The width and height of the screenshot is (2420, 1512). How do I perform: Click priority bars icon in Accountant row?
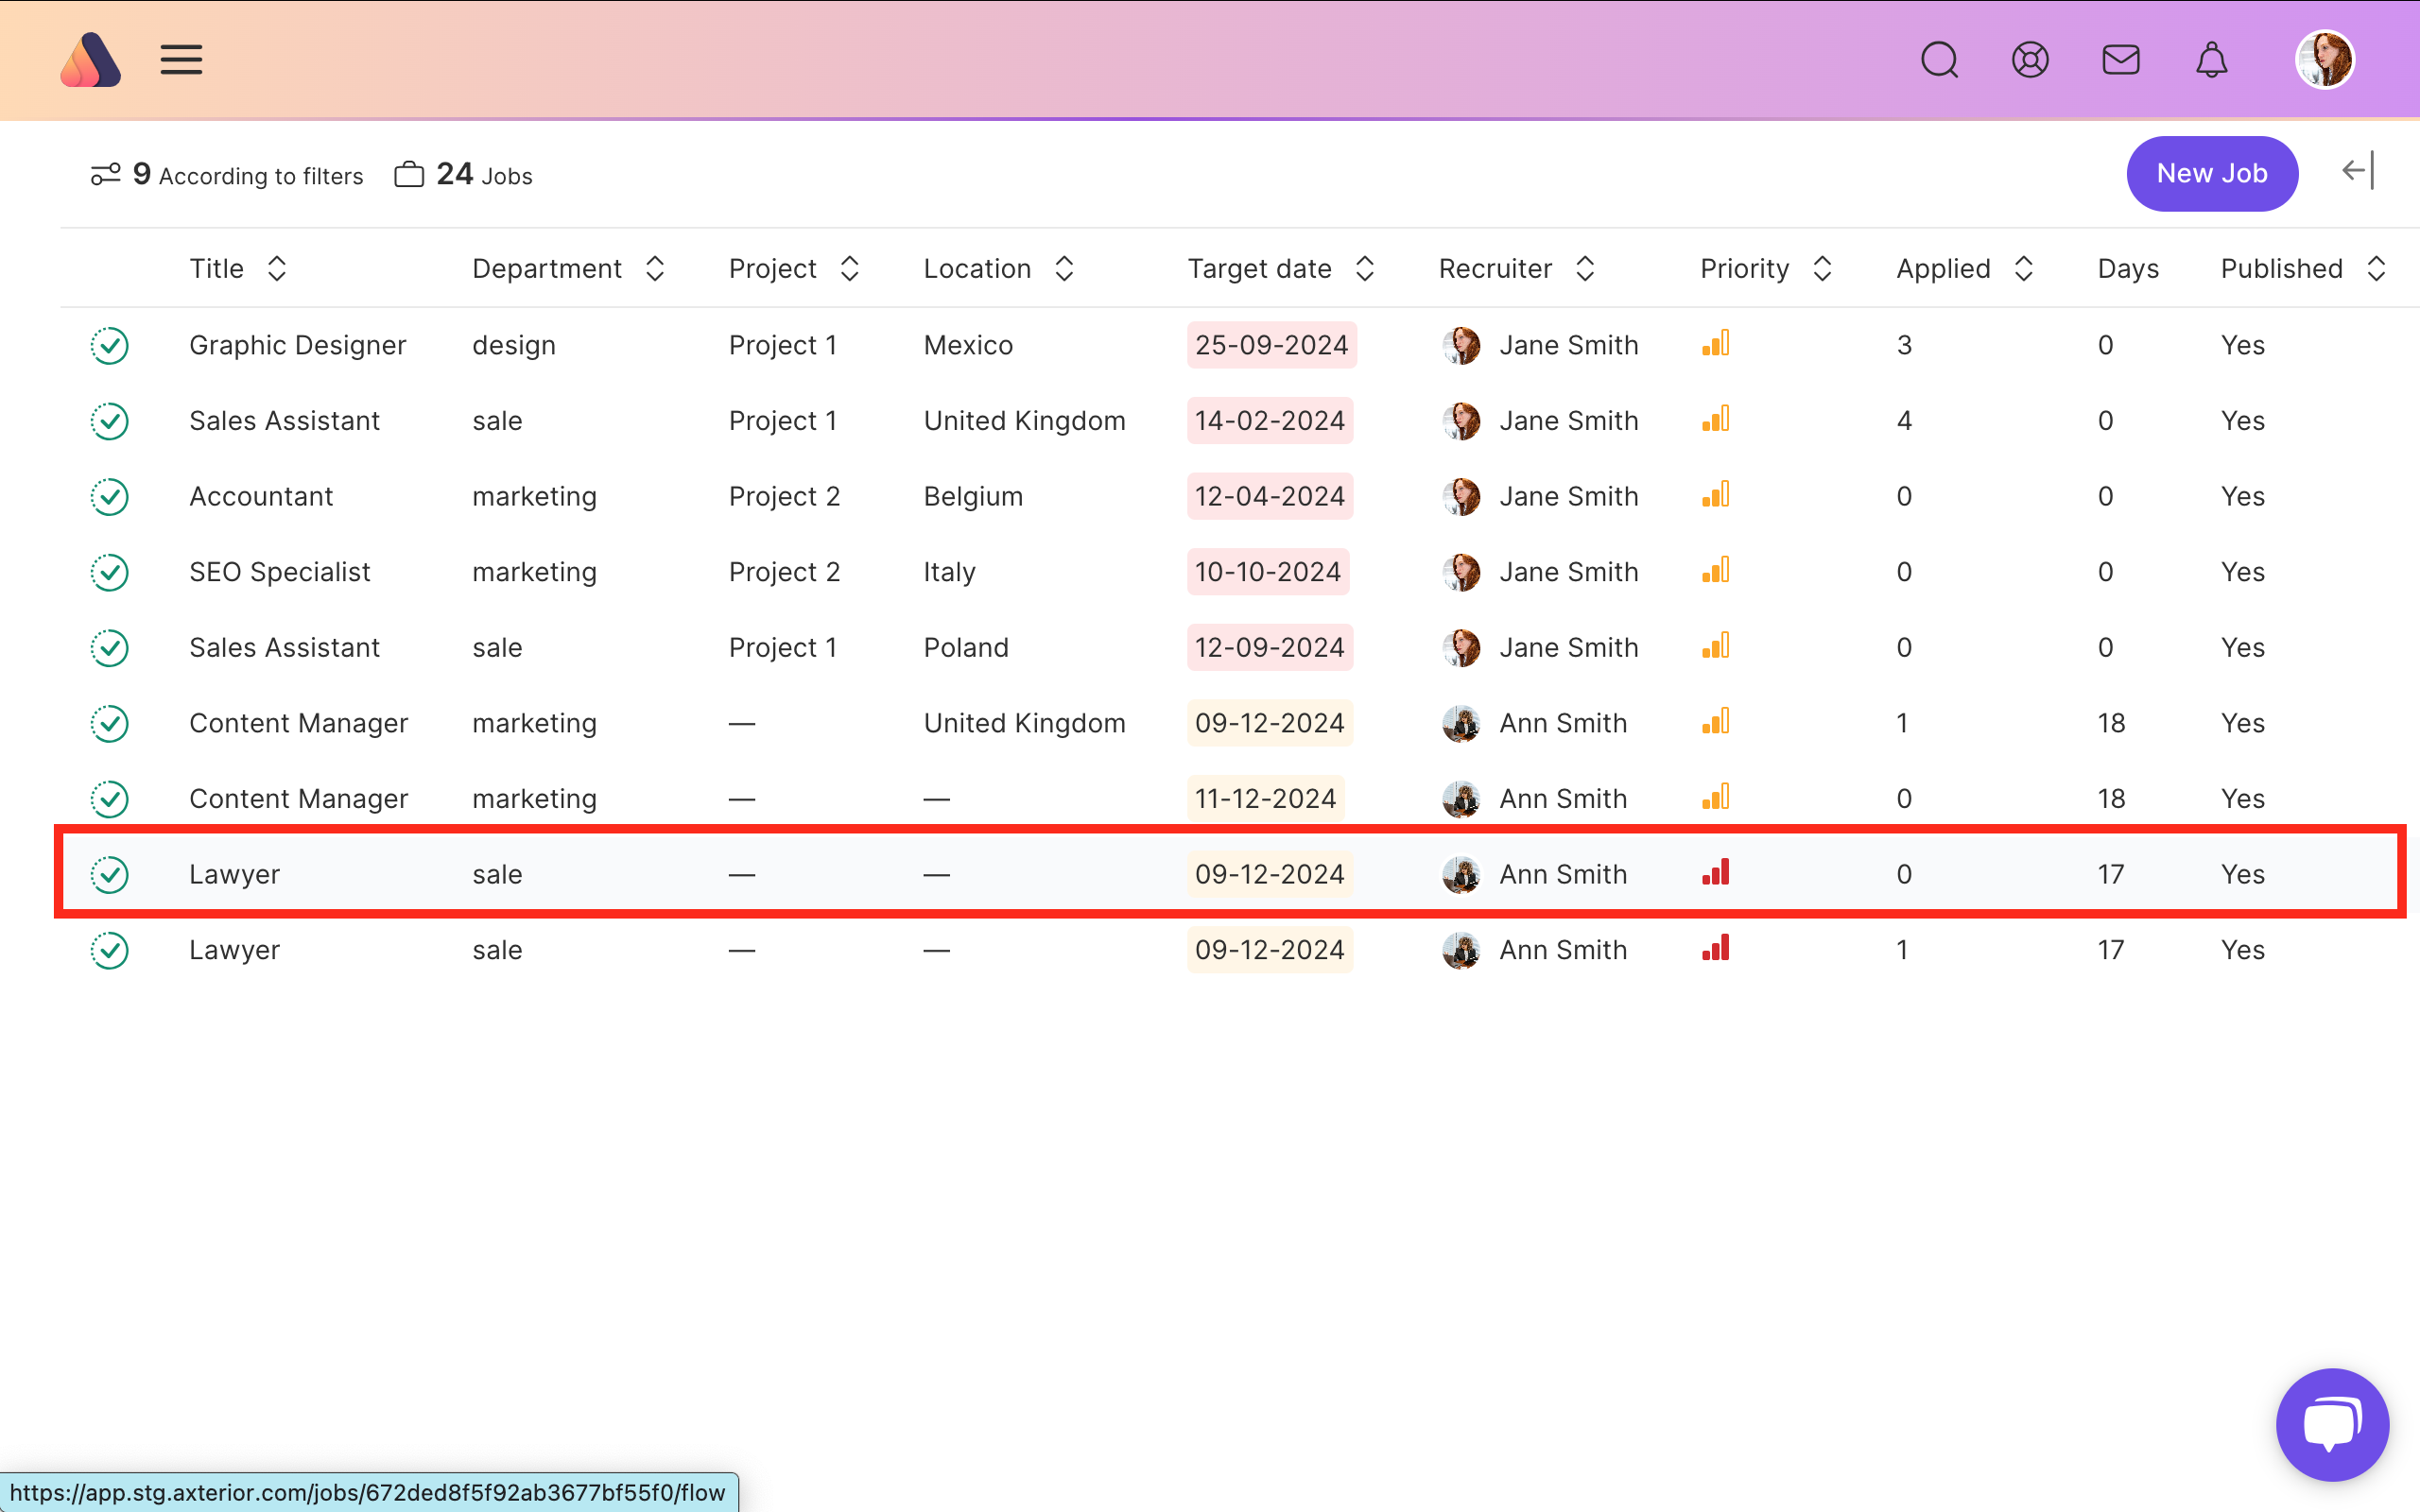pyautogui.click(x=1715, y=495)
